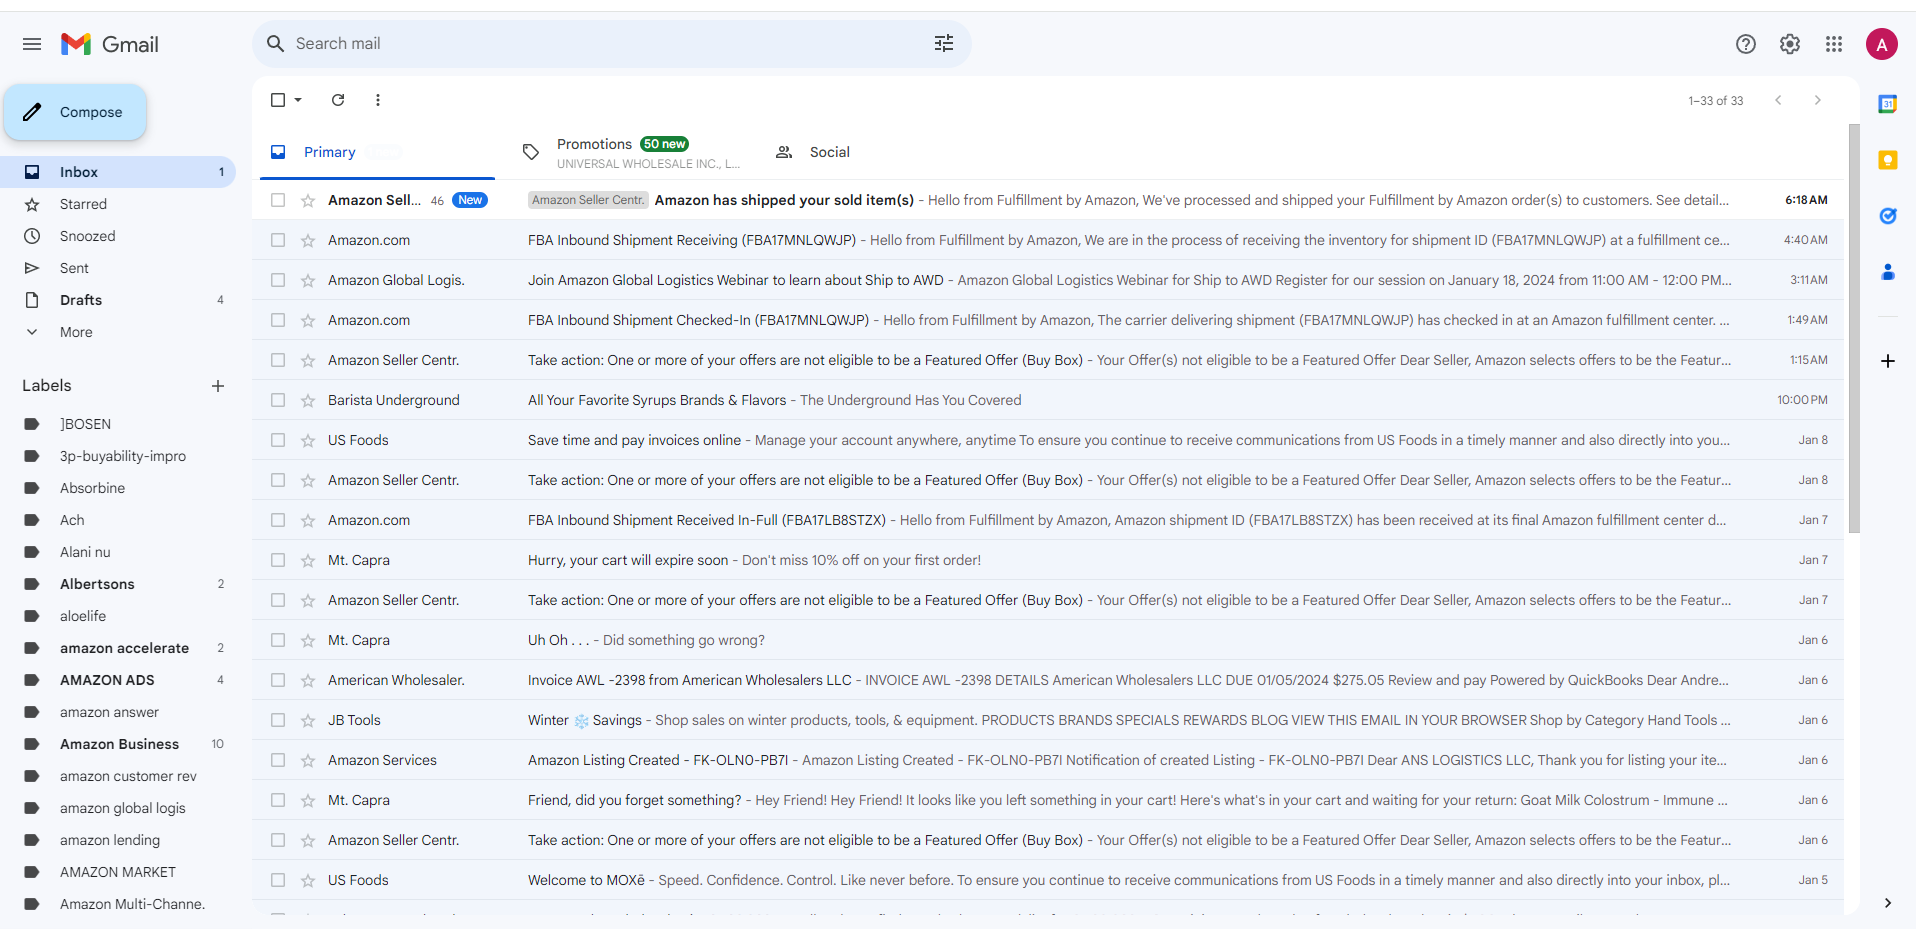Open the Inbox folder

(118, 172)
